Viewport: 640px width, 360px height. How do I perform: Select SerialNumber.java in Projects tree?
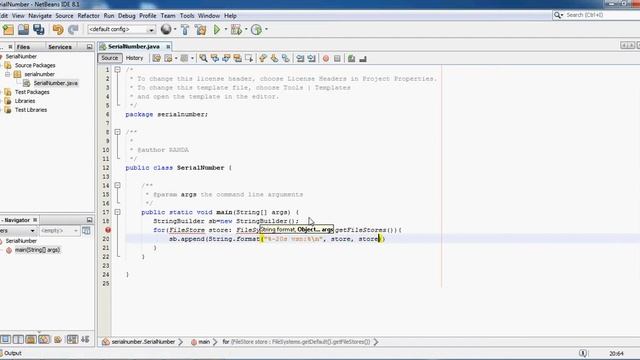coord(56,83)
